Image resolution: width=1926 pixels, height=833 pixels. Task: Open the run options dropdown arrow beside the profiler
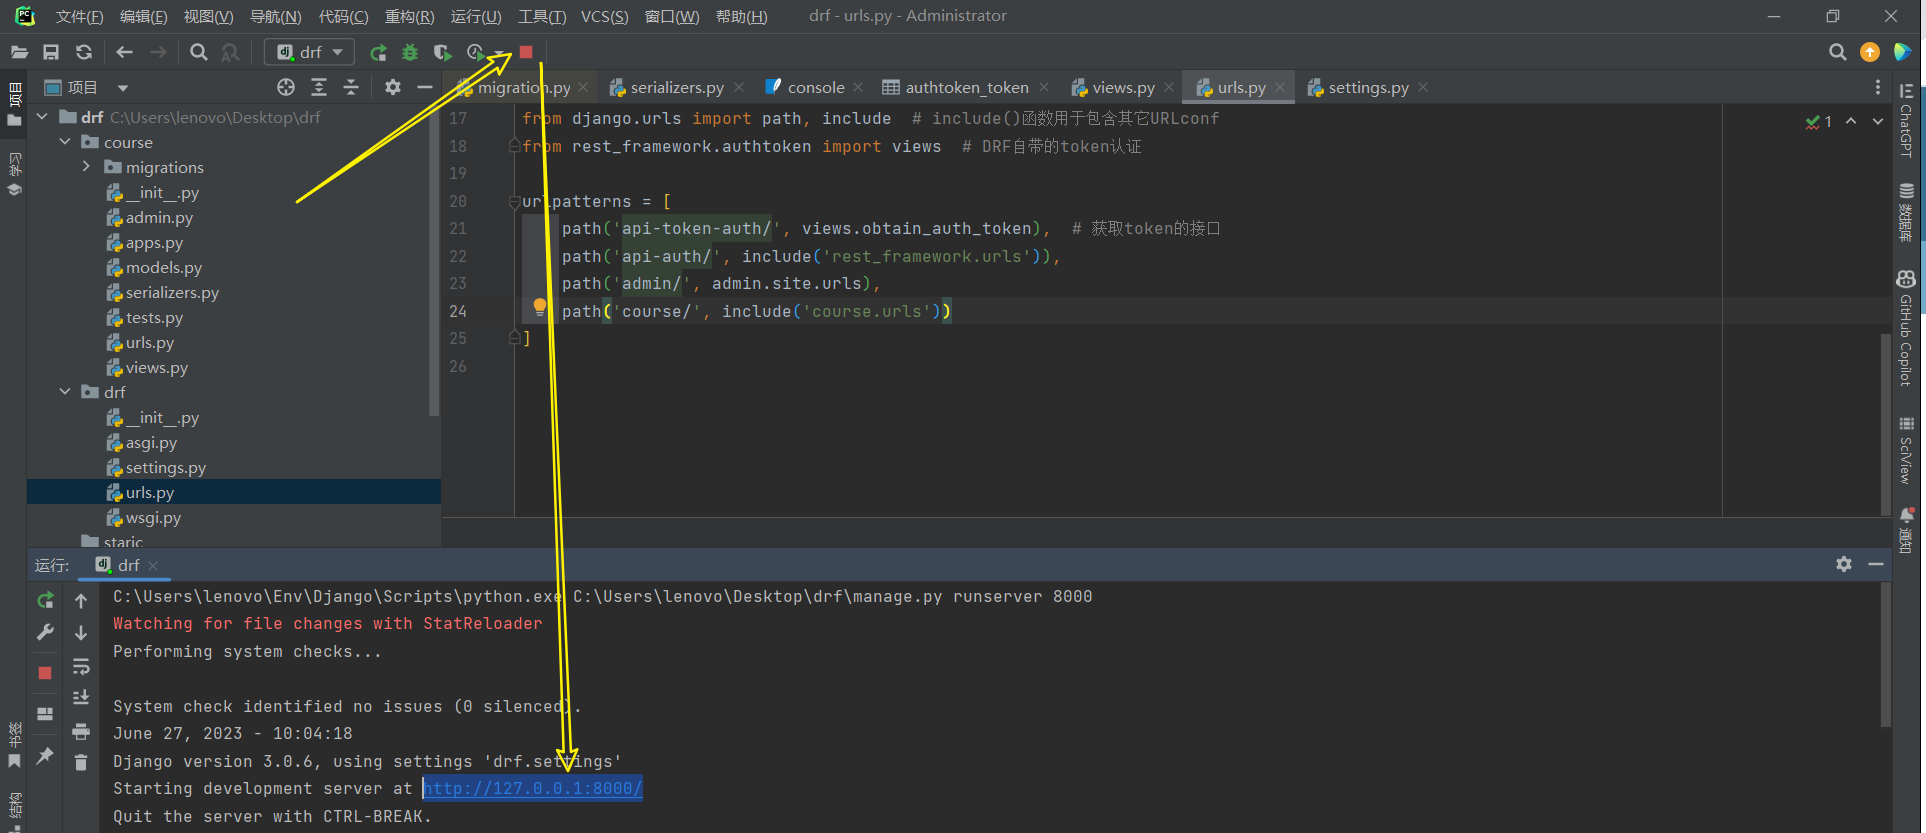pos(498,53)
